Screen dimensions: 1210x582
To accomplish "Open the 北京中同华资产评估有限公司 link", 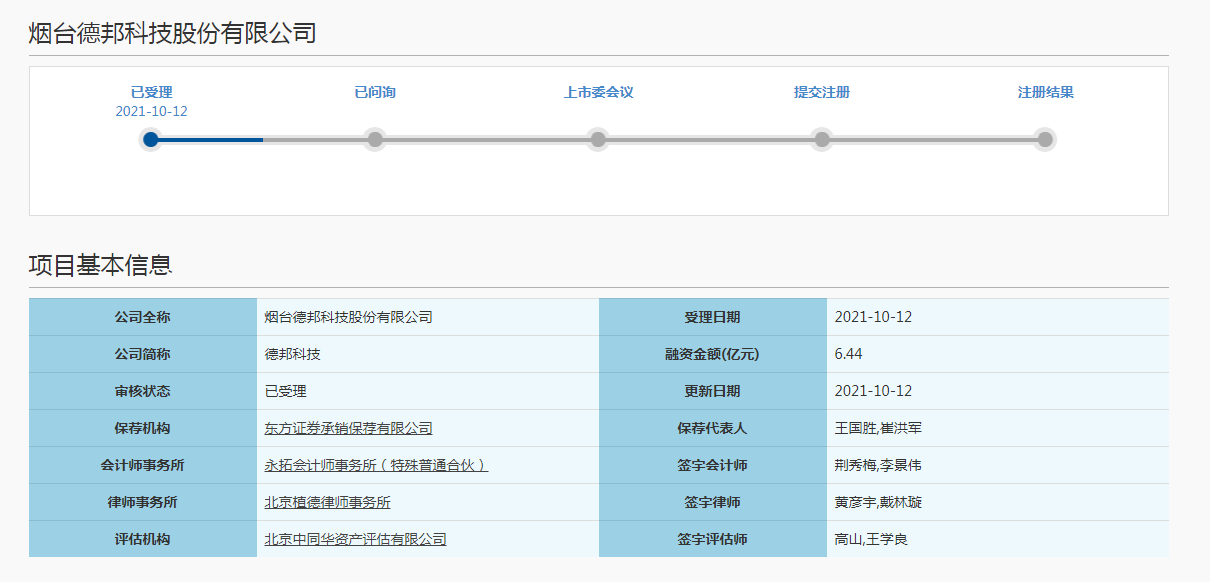I will tap(355, 539).
